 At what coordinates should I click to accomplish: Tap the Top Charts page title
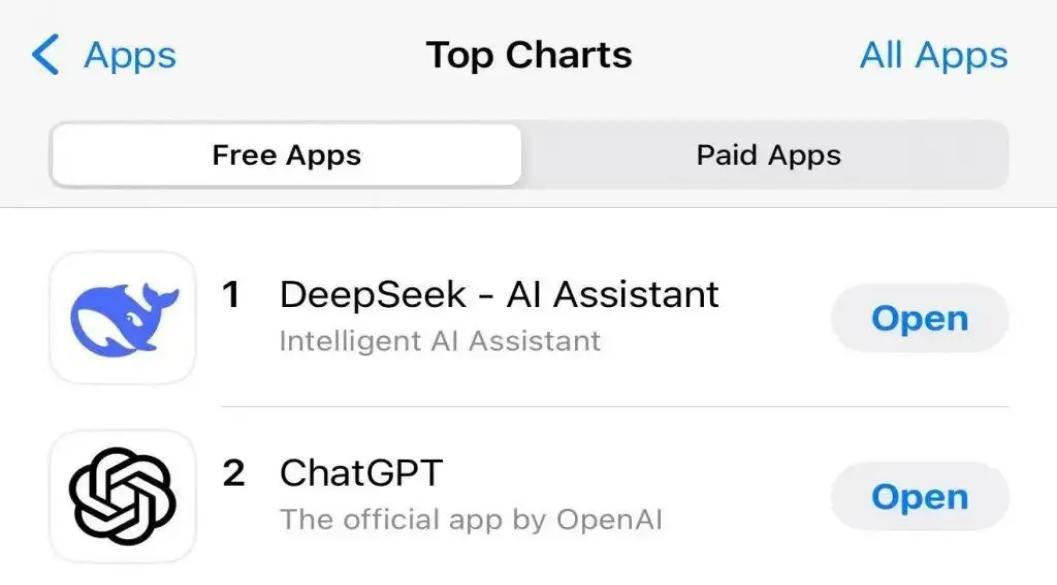529,55
